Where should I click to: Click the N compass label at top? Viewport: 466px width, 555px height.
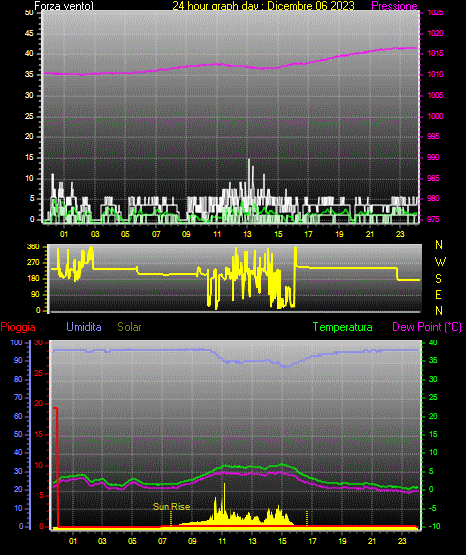click(x=439, y=245)
